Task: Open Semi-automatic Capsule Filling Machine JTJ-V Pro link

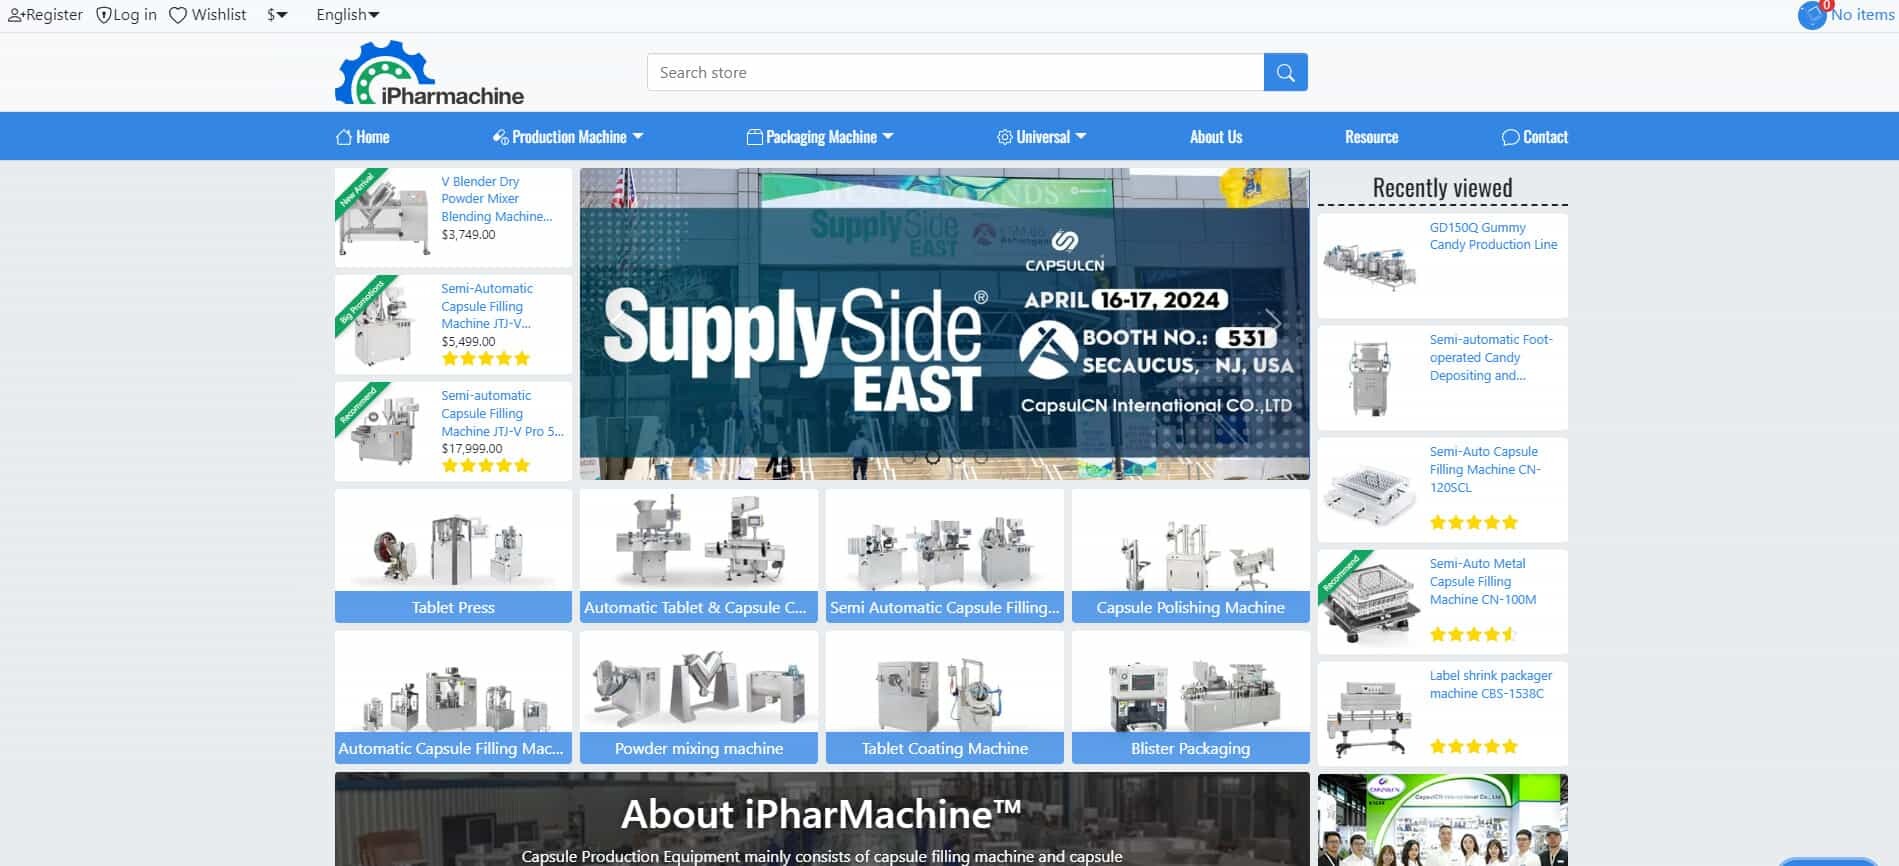Action: point(502,413)
